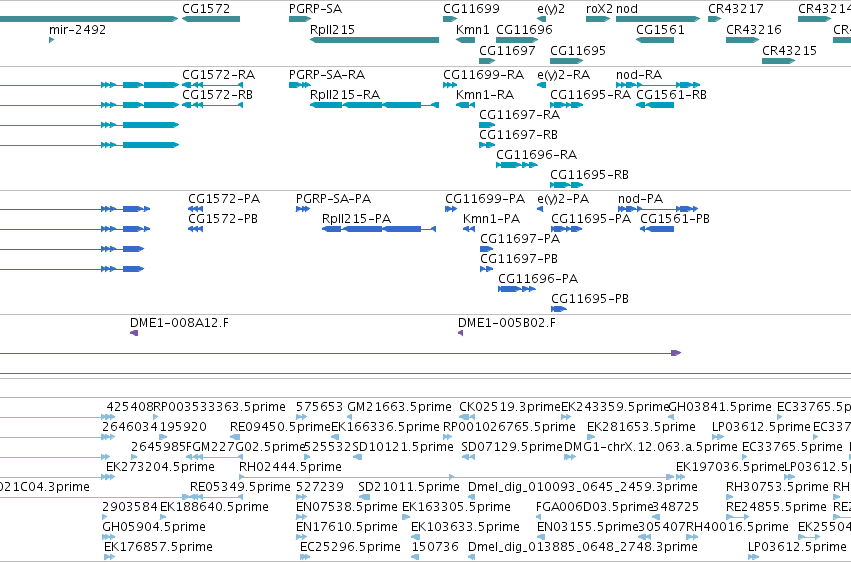Click transcript CG11697-RA
Image resolution: width=851 pixels, height=562 pixels.
[x=487, y=125]
